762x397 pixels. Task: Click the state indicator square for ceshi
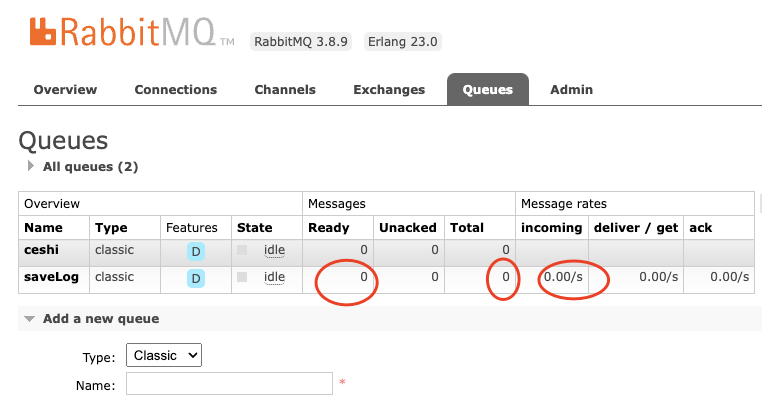point(242,250)
